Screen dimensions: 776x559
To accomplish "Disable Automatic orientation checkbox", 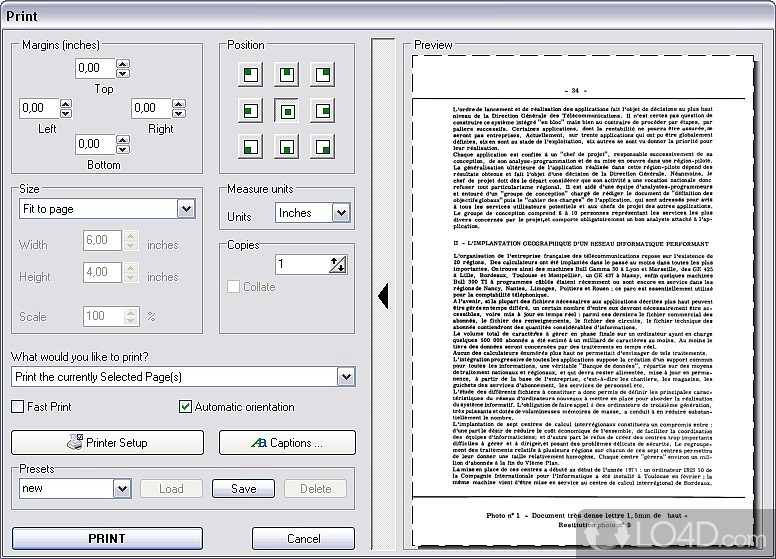I will 185,407.
